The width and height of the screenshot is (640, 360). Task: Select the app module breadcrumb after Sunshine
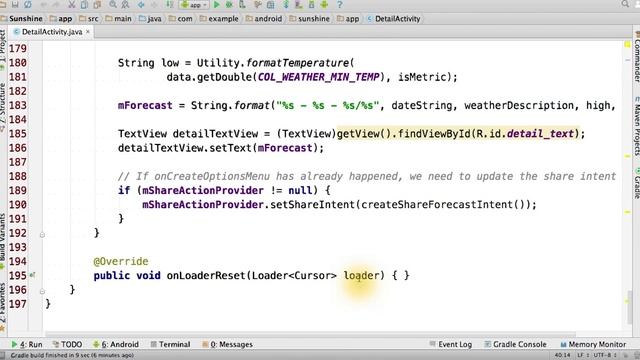tap(60, 19)
